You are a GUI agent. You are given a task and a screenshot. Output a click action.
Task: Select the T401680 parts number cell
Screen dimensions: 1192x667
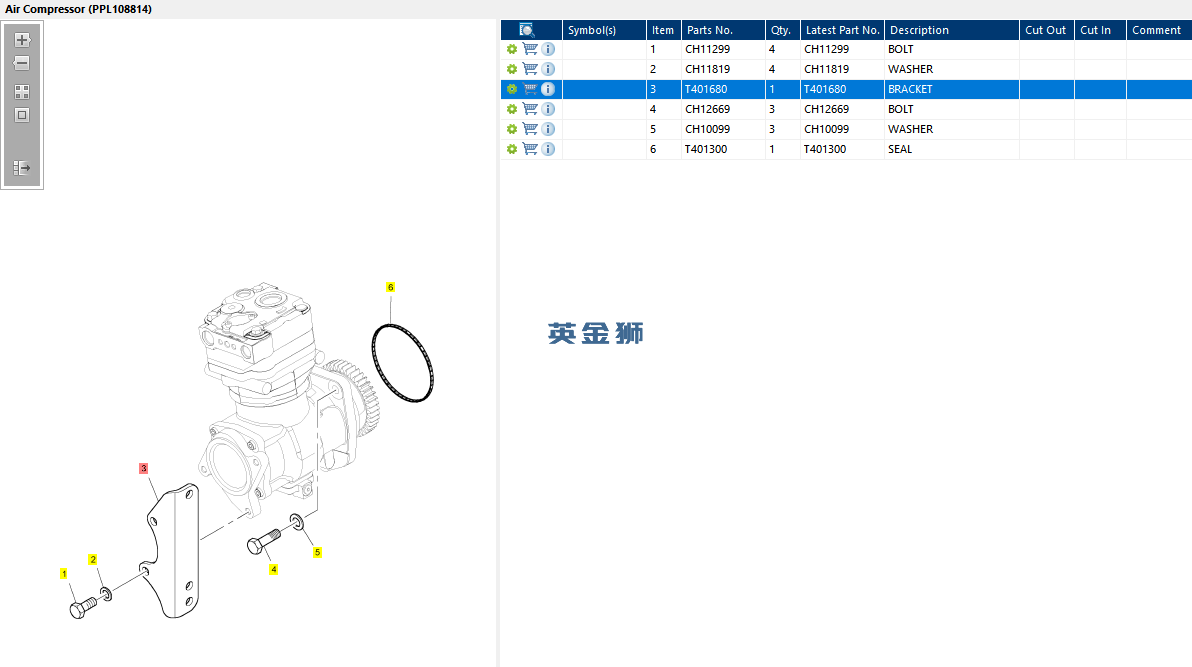(723, 89)
